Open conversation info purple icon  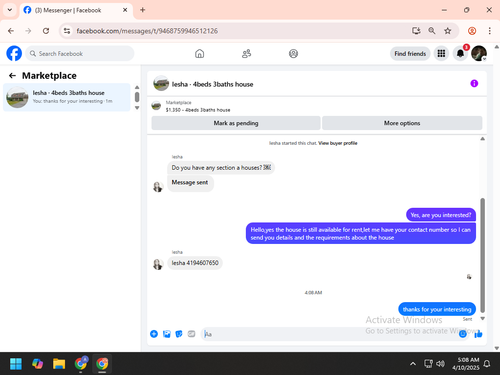pyautogui.click(x=474, y=83)
